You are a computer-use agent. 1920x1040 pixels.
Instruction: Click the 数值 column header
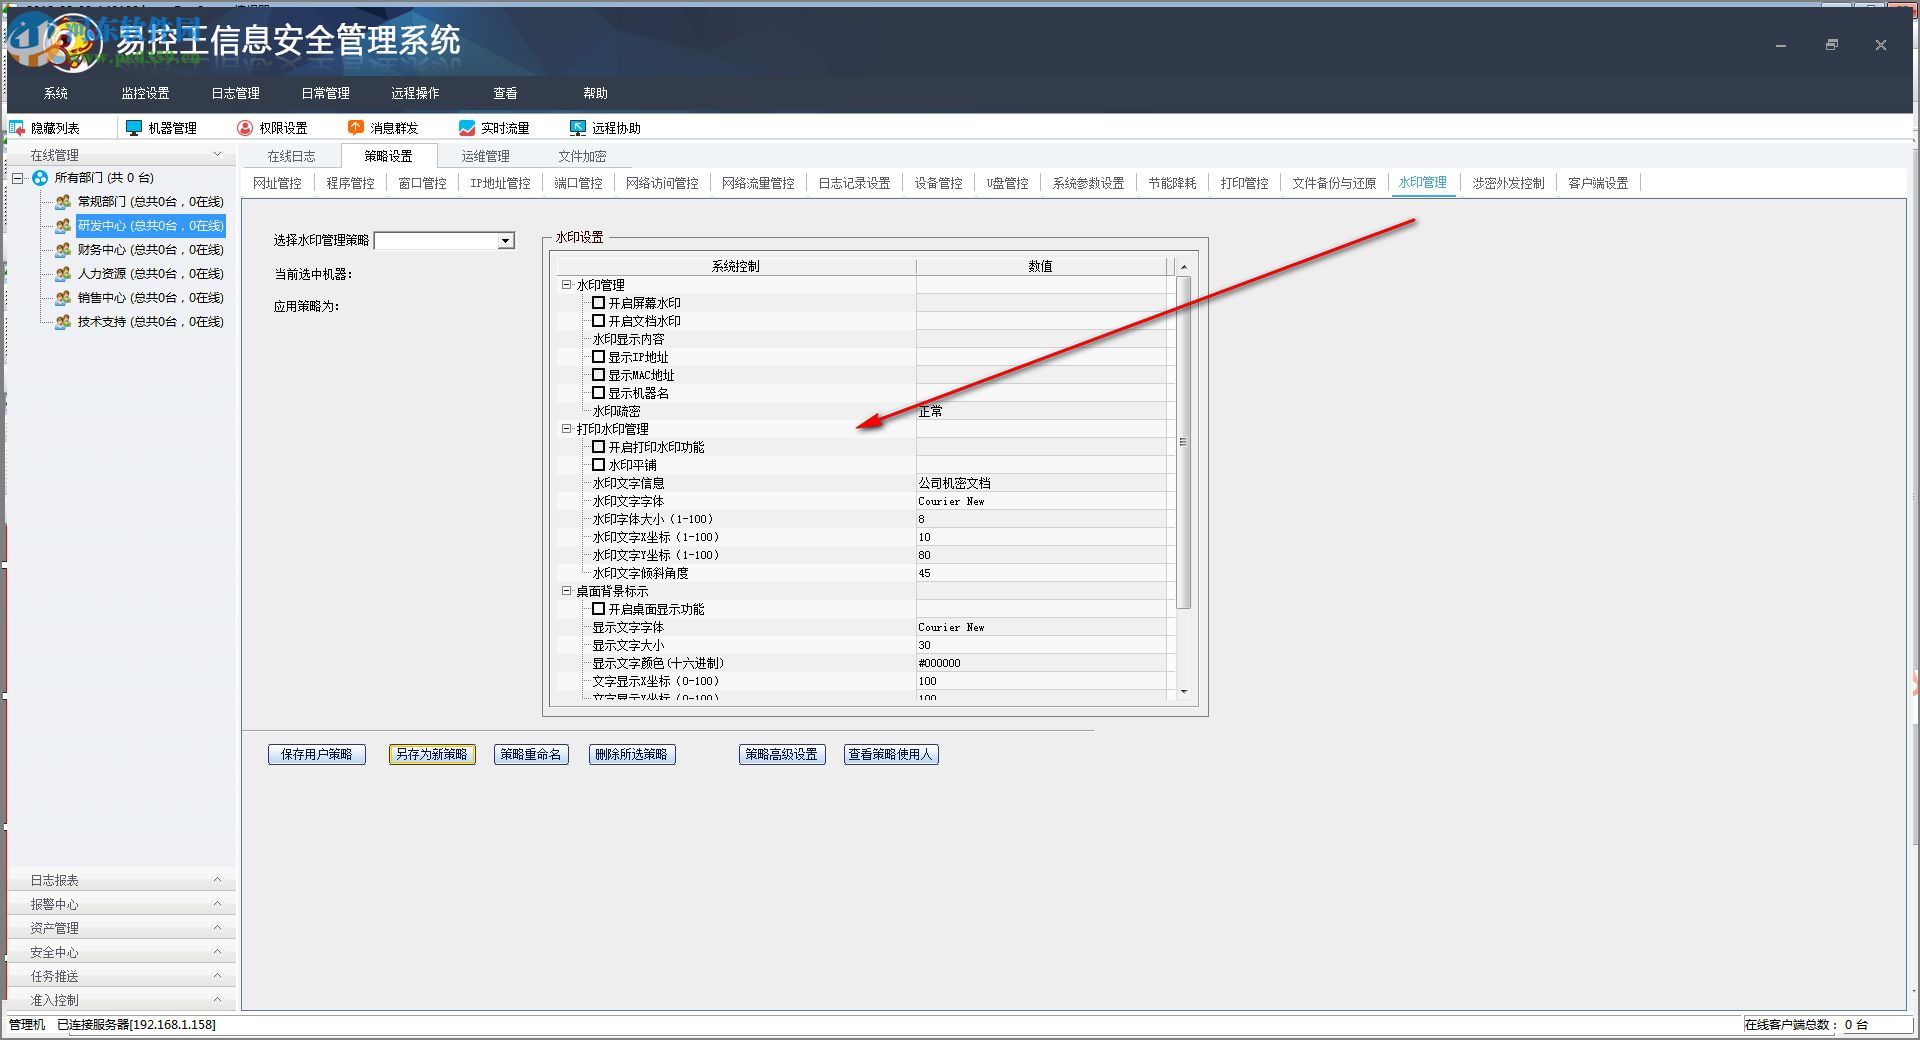1040,266
